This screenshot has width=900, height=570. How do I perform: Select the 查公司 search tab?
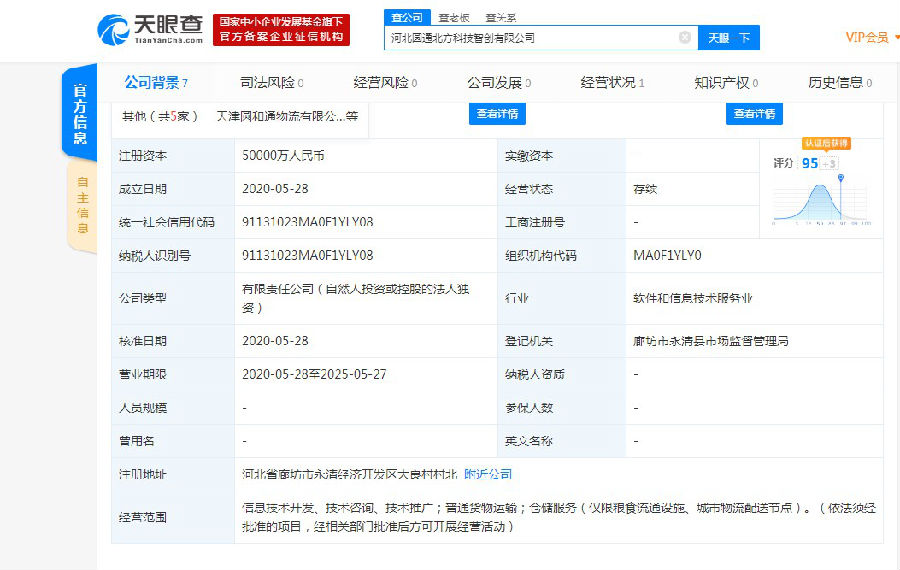coord(407,18)
